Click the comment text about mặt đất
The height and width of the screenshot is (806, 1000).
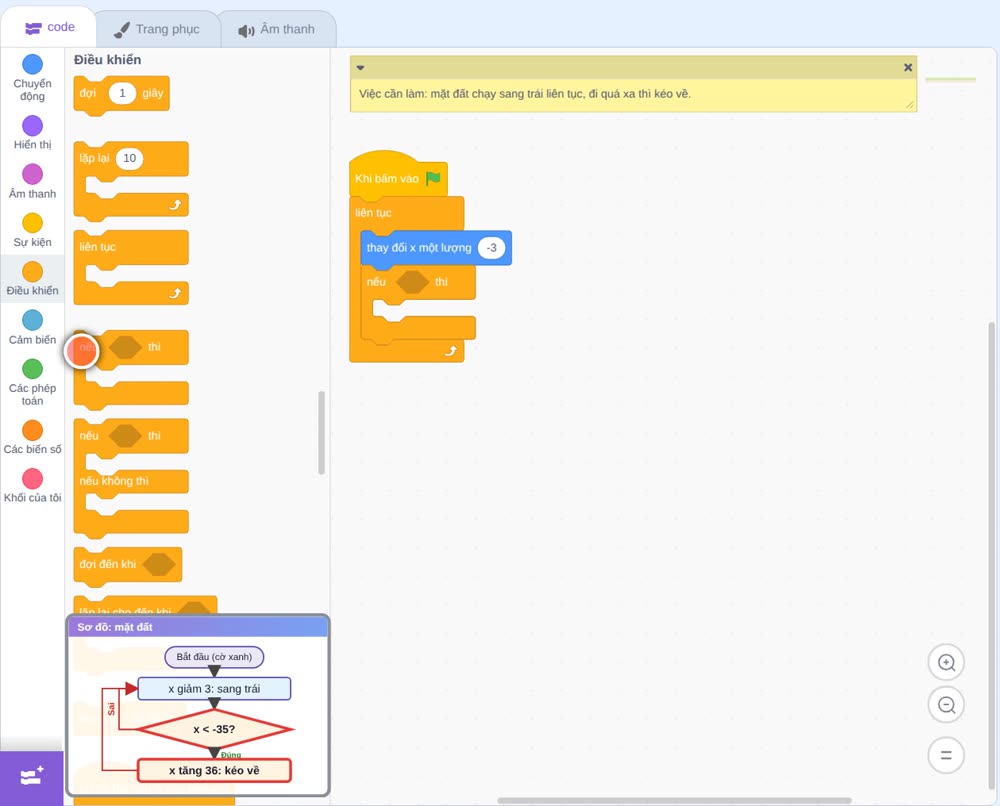tap(525, 94)
